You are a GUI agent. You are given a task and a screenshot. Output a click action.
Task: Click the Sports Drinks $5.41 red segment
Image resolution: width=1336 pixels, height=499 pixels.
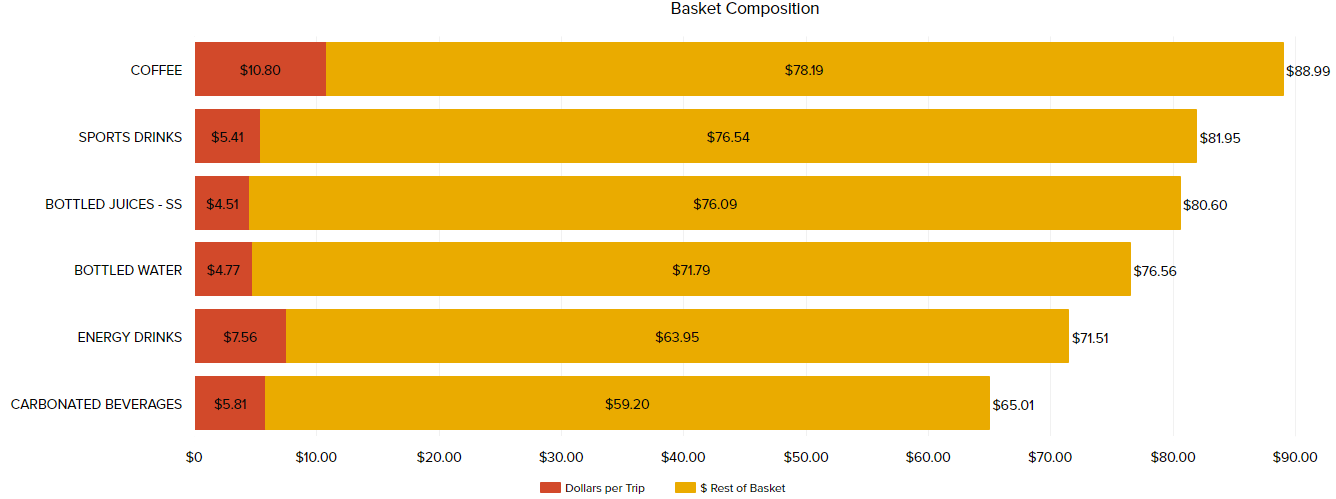coord(227,137)
